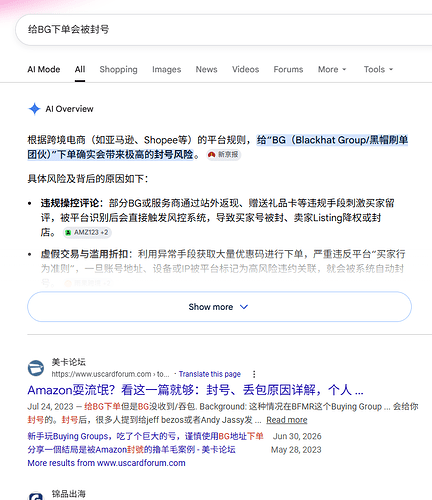
Task: Open the Tools dropdown
Action: 378,69
